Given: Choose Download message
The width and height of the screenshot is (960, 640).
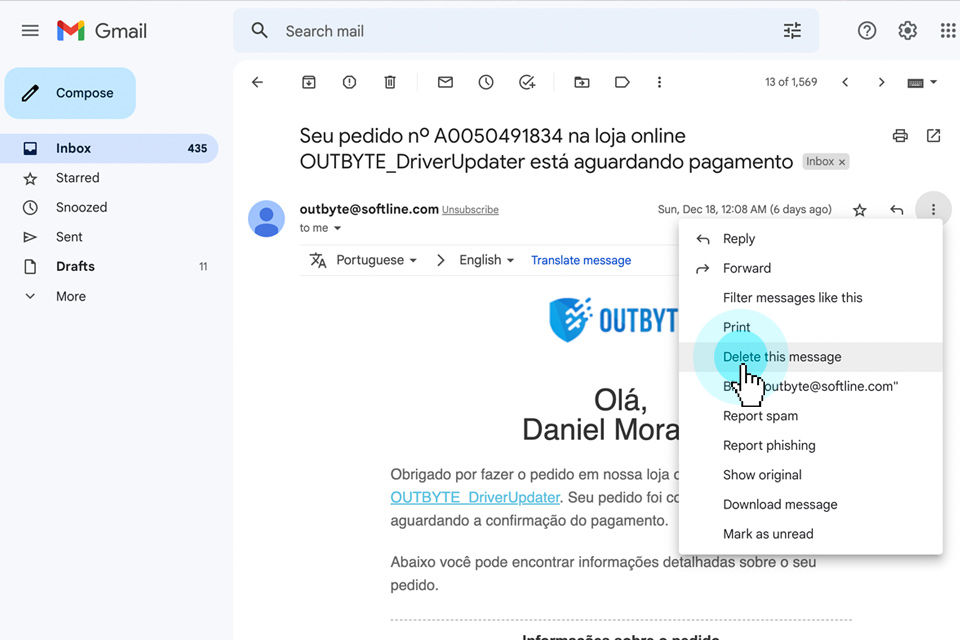Looking at the screenshot, I should point(810,505).
